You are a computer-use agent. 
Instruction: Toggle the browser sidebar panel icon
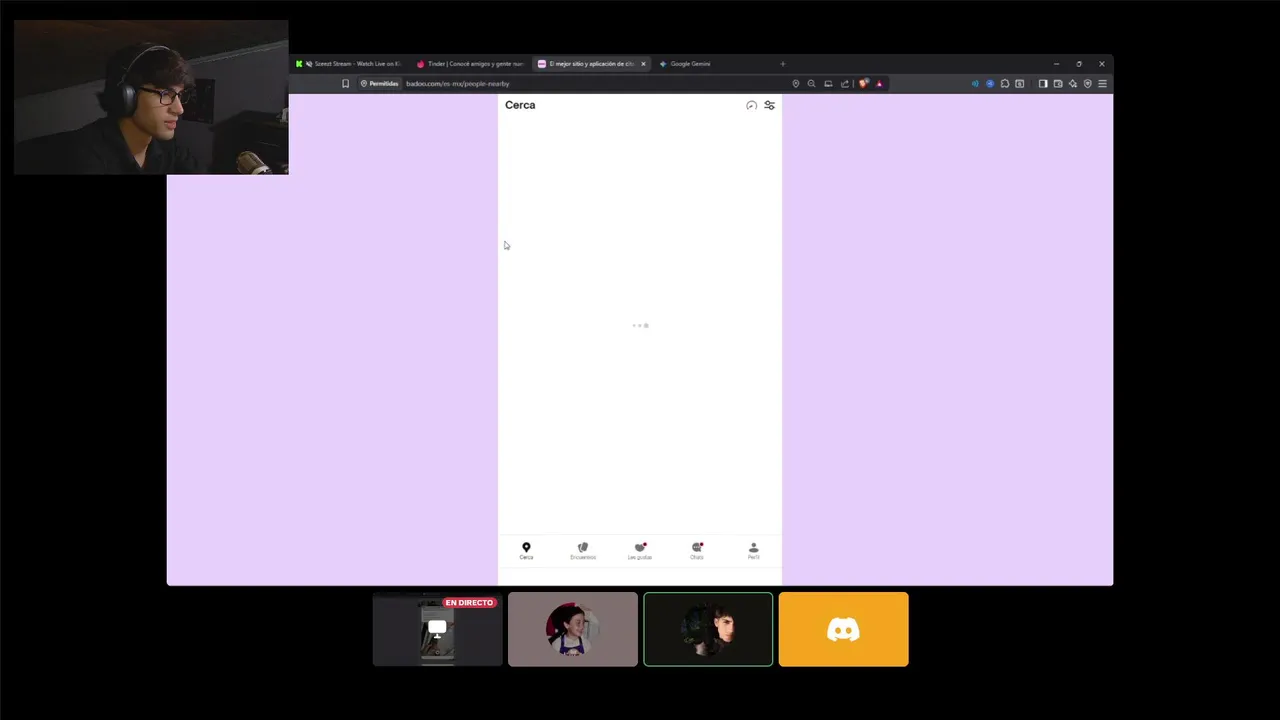coord(1043,84)
